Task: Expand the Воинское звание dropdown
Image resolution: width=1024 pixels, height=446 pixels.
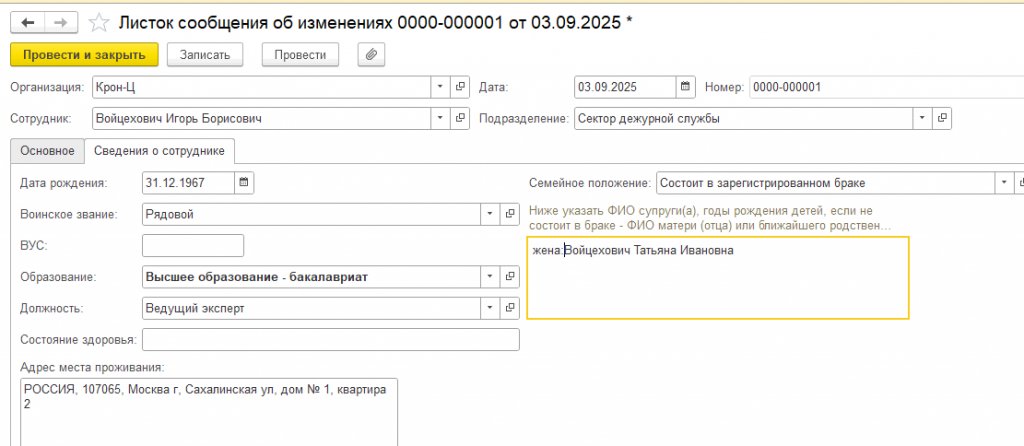Action: (x=490, y=214)
